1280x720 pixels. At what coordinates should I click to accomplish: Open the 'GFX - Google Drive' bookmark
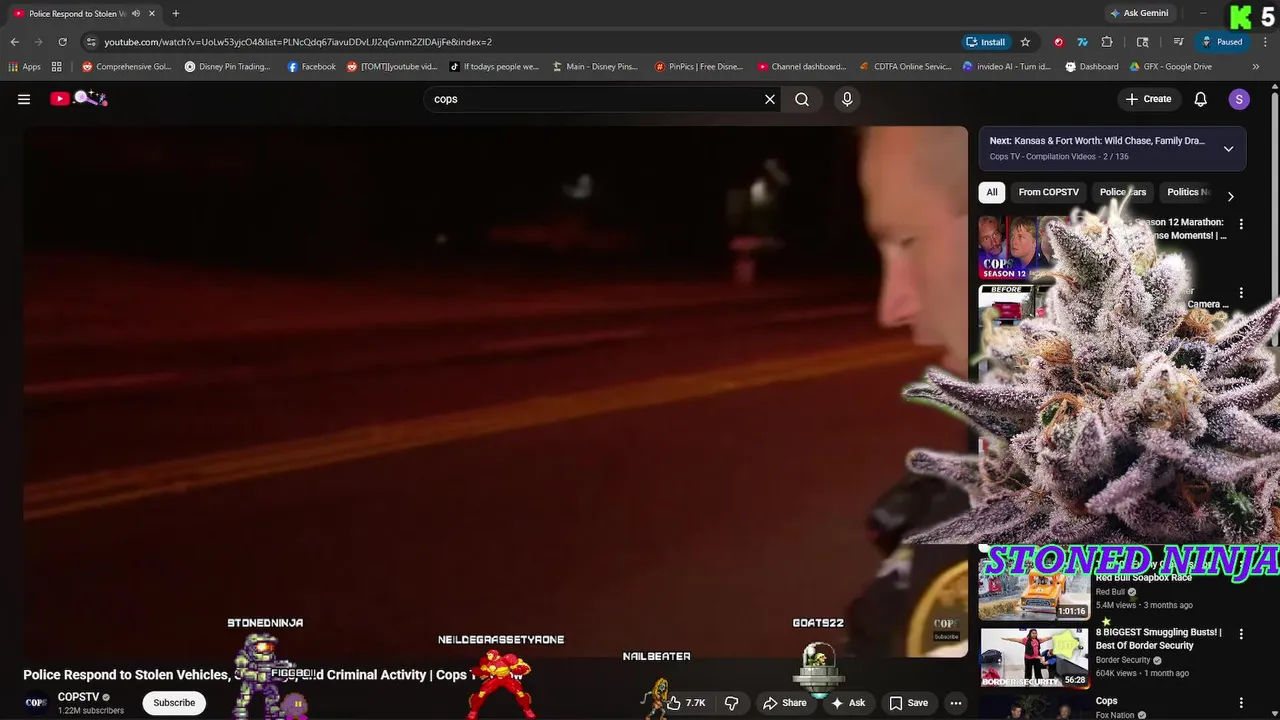[x=1171, y=67]
